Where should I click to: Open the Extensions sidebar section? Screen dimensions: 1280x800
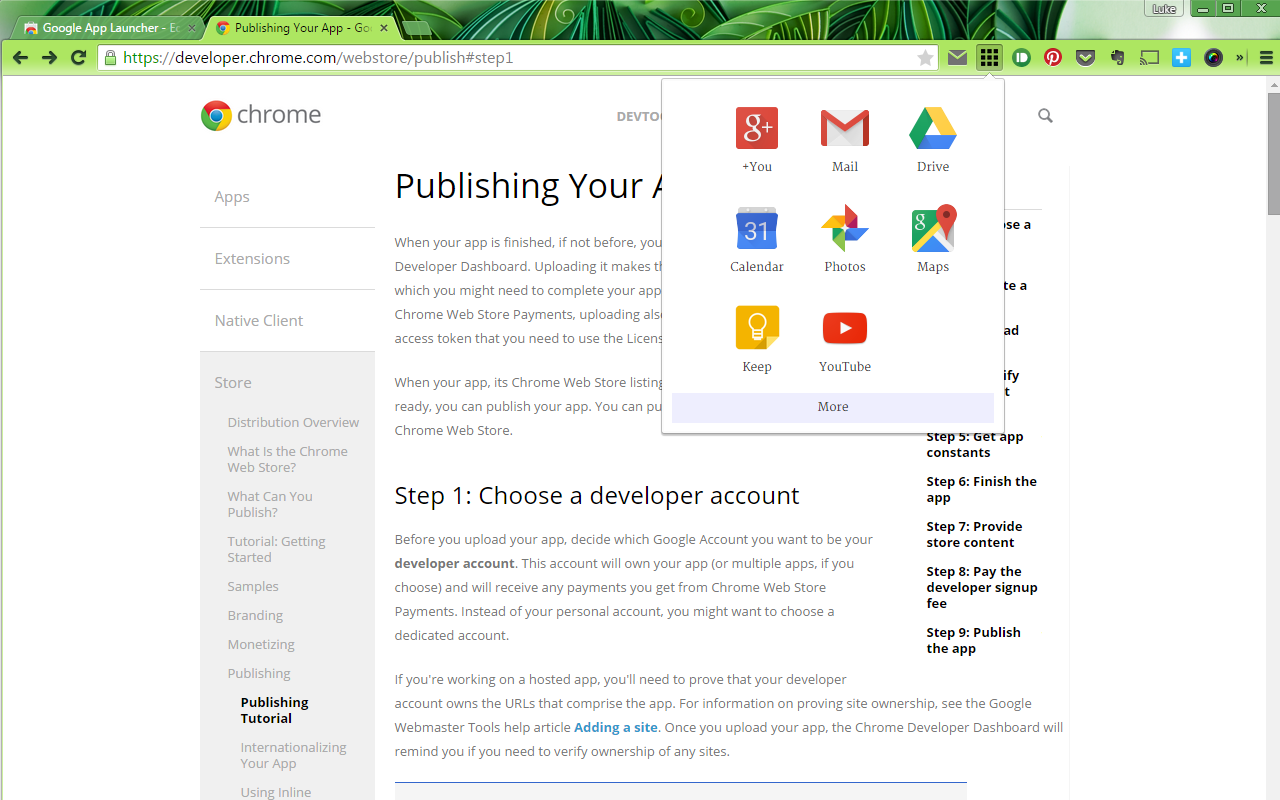tap(252, 259)
